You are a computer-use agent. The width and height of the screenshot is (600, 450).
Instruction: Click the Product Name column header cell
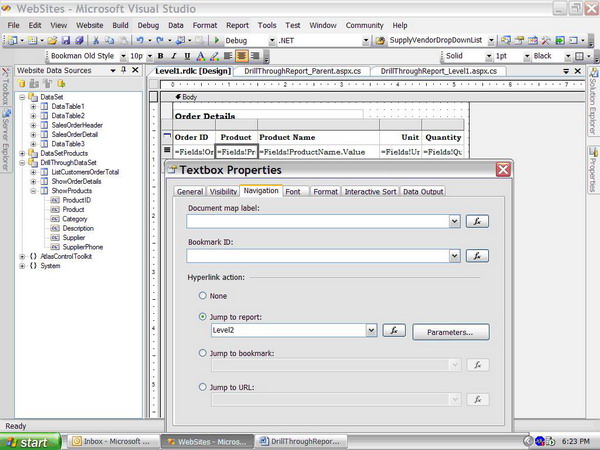click(318, 137)
